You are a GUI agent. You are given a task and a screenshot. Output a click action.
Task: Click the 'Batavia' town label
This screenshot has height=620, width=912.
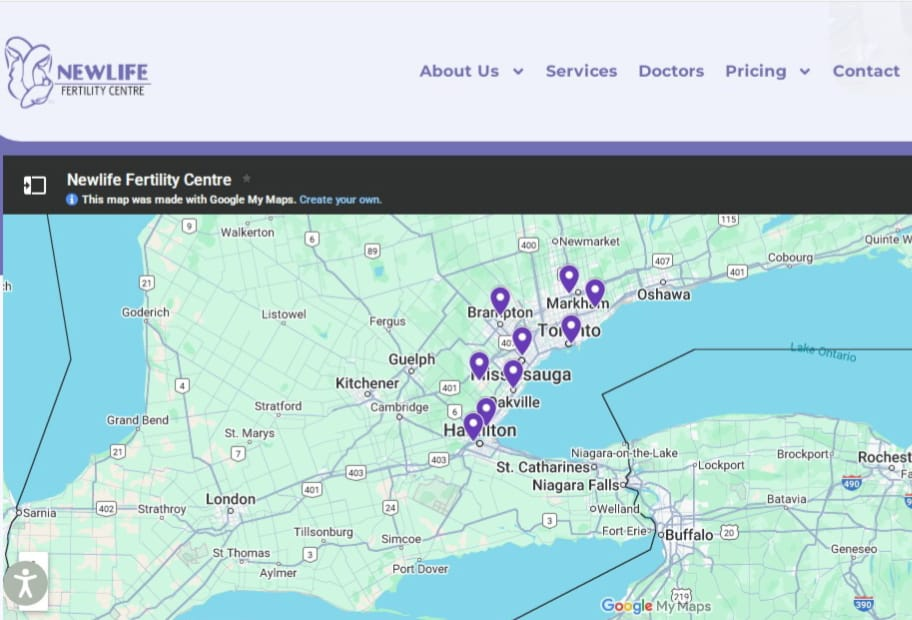(x=786, y=499)
